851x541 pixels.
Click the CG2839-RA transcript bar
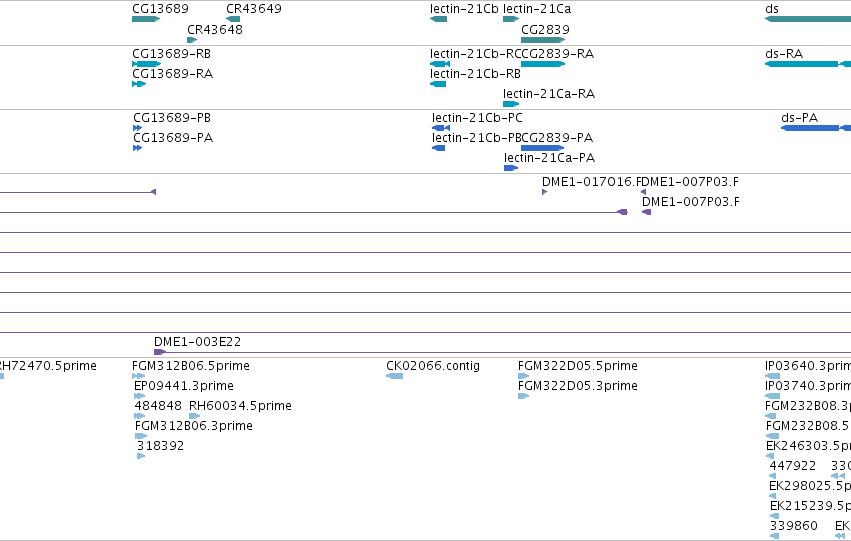(543, 64)
